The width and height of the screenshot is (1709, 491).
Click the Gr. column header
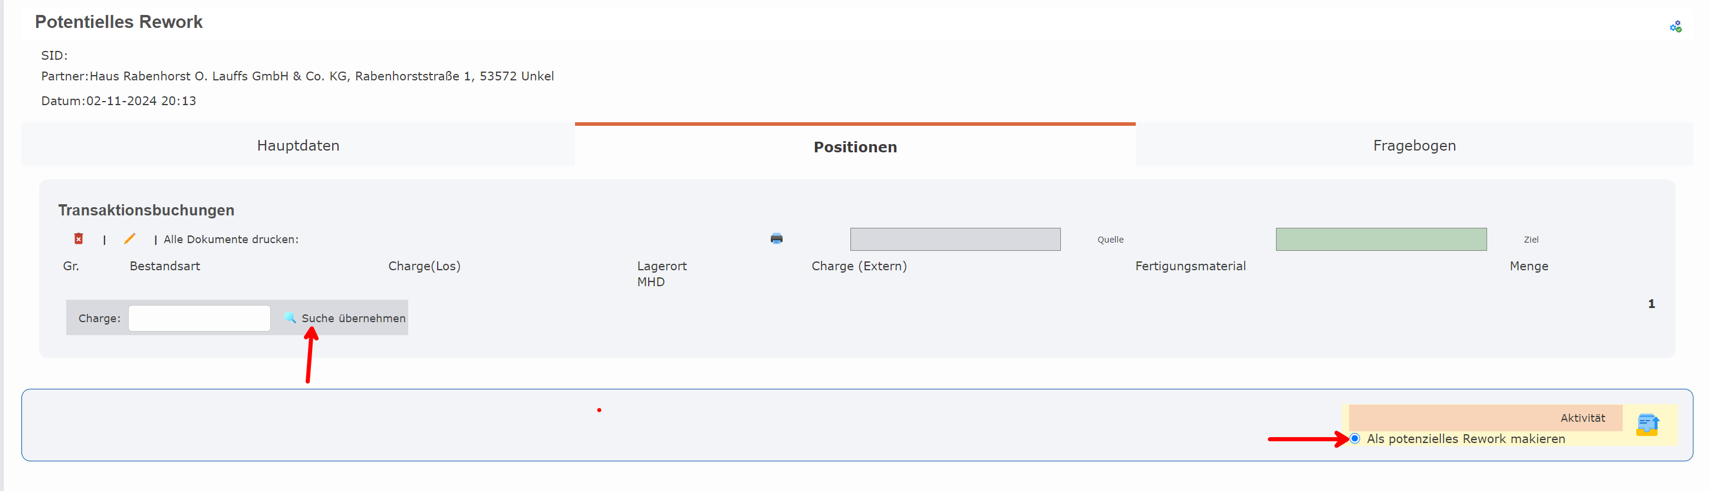coord(71,266)
